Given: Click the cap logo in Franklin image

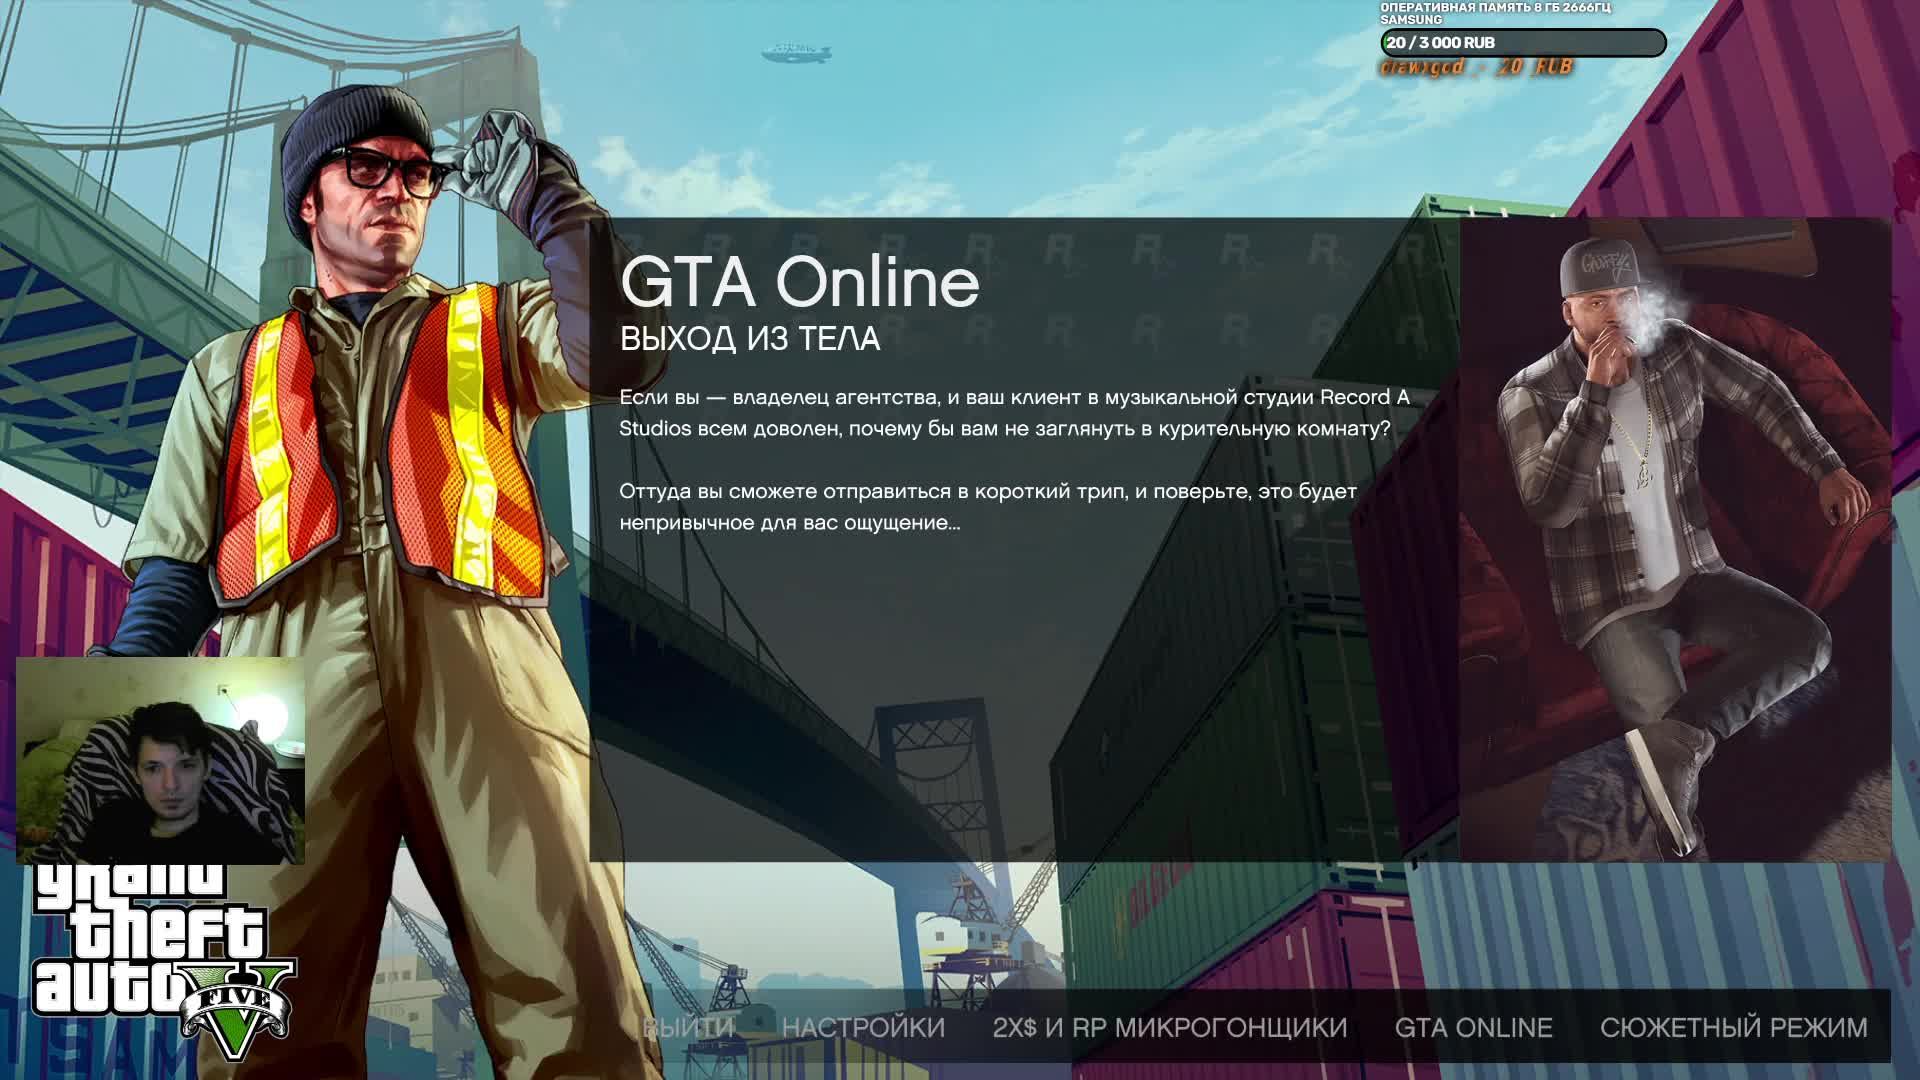Looking at the screenshot, I should click(x=1607, y=264).
